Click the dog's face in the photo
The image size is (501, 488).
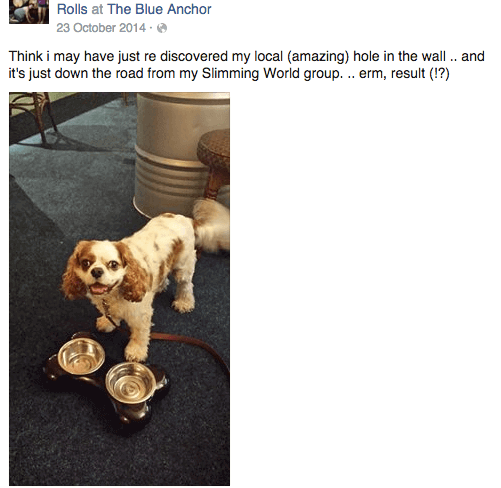[100, 270]
